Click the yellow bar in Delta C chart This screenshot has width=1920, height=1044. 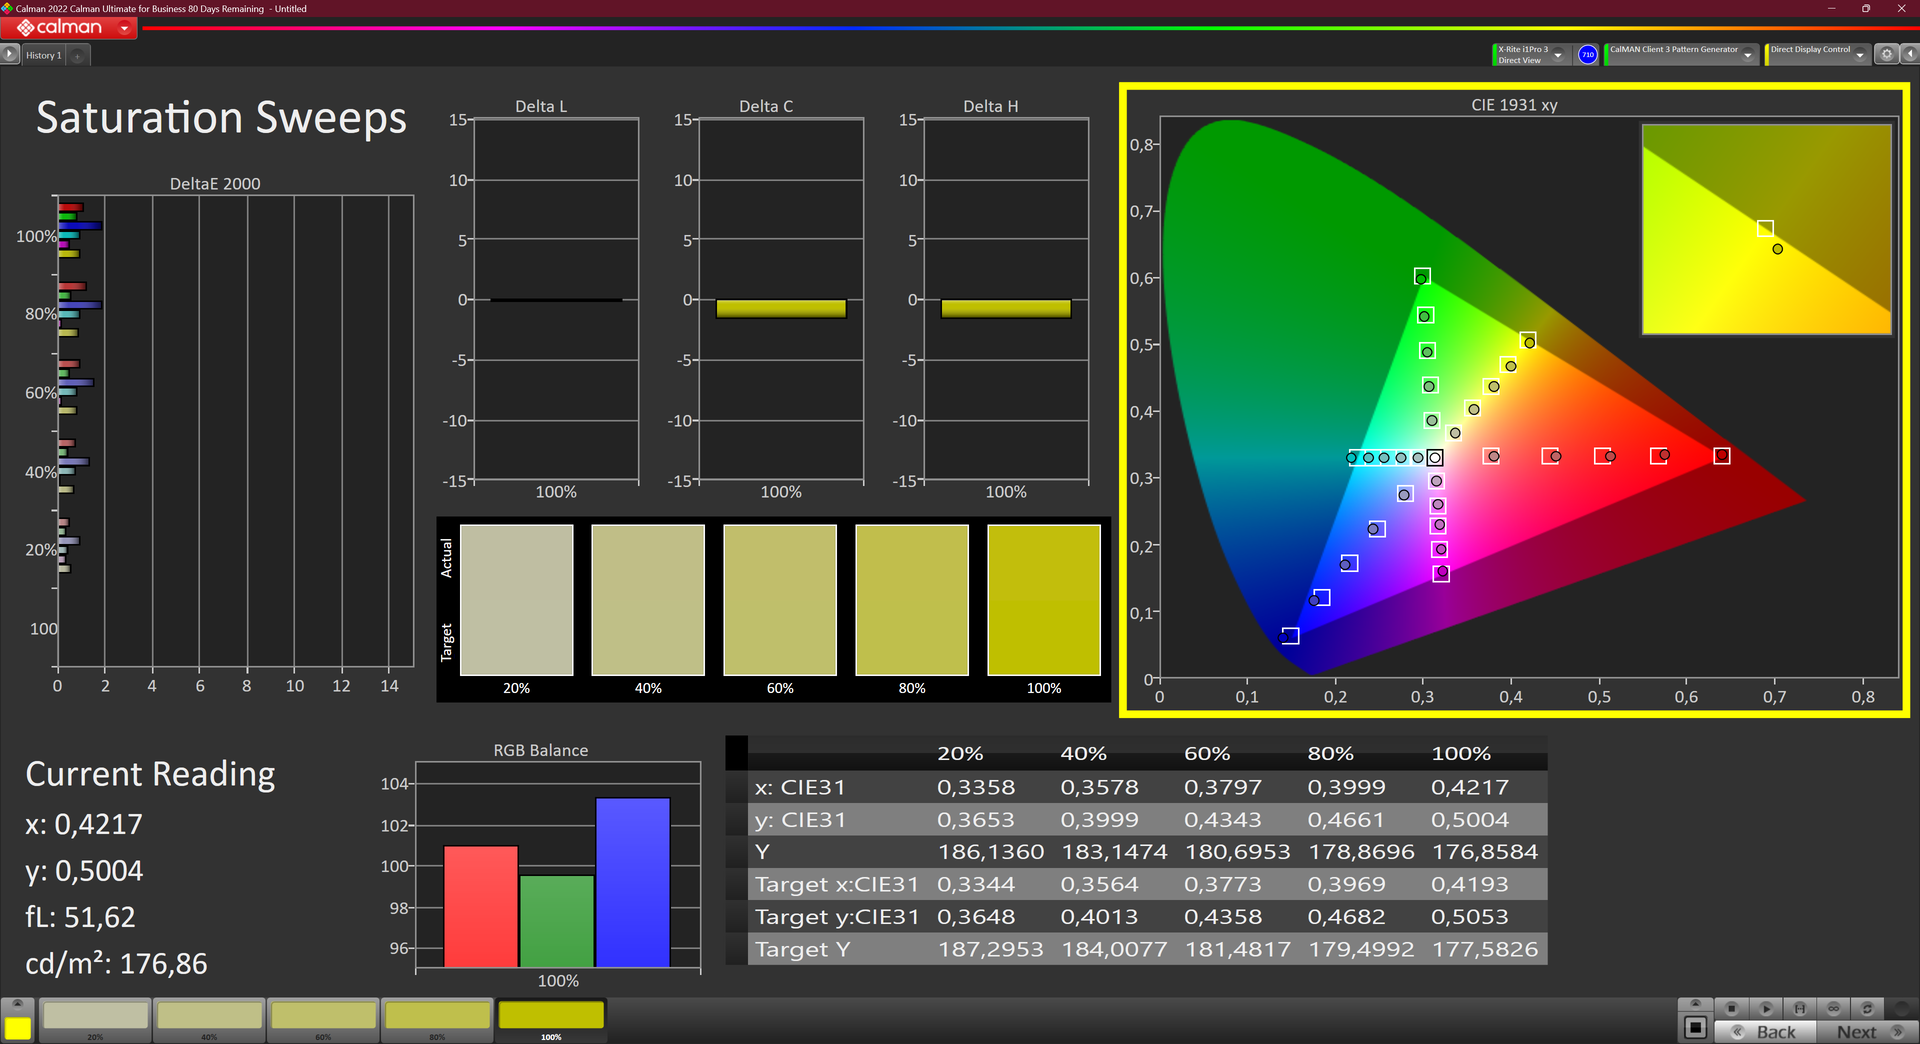pyautogui.click(x=781, y=309)
